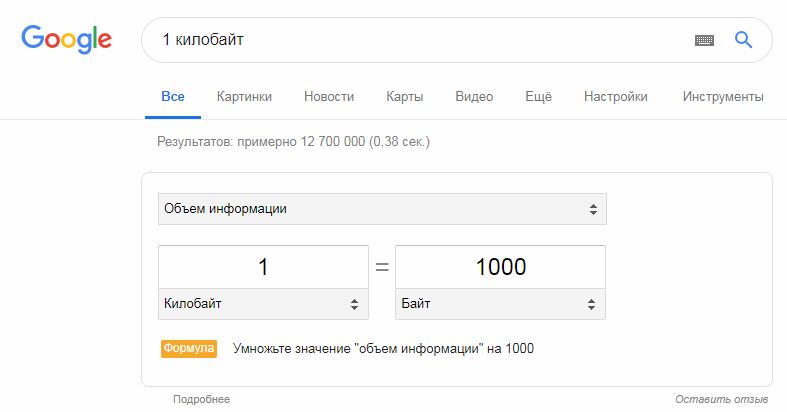Viewport: 787px width, 412px height.
Task: Switch to the Новости tab
Action: coord(329,96)
